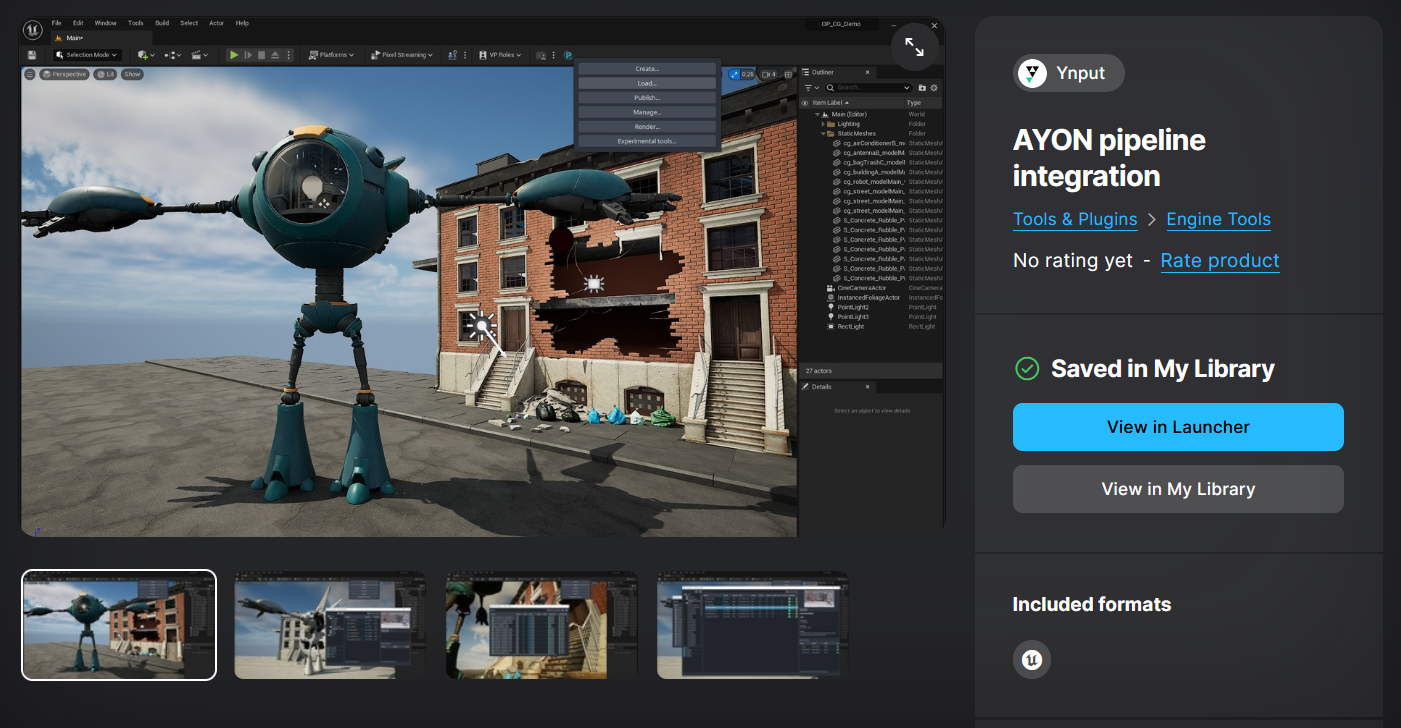Expand the Lighting folder in the Outliner
Viewport: 1401px width, 728px height.
tap(822, 124)
